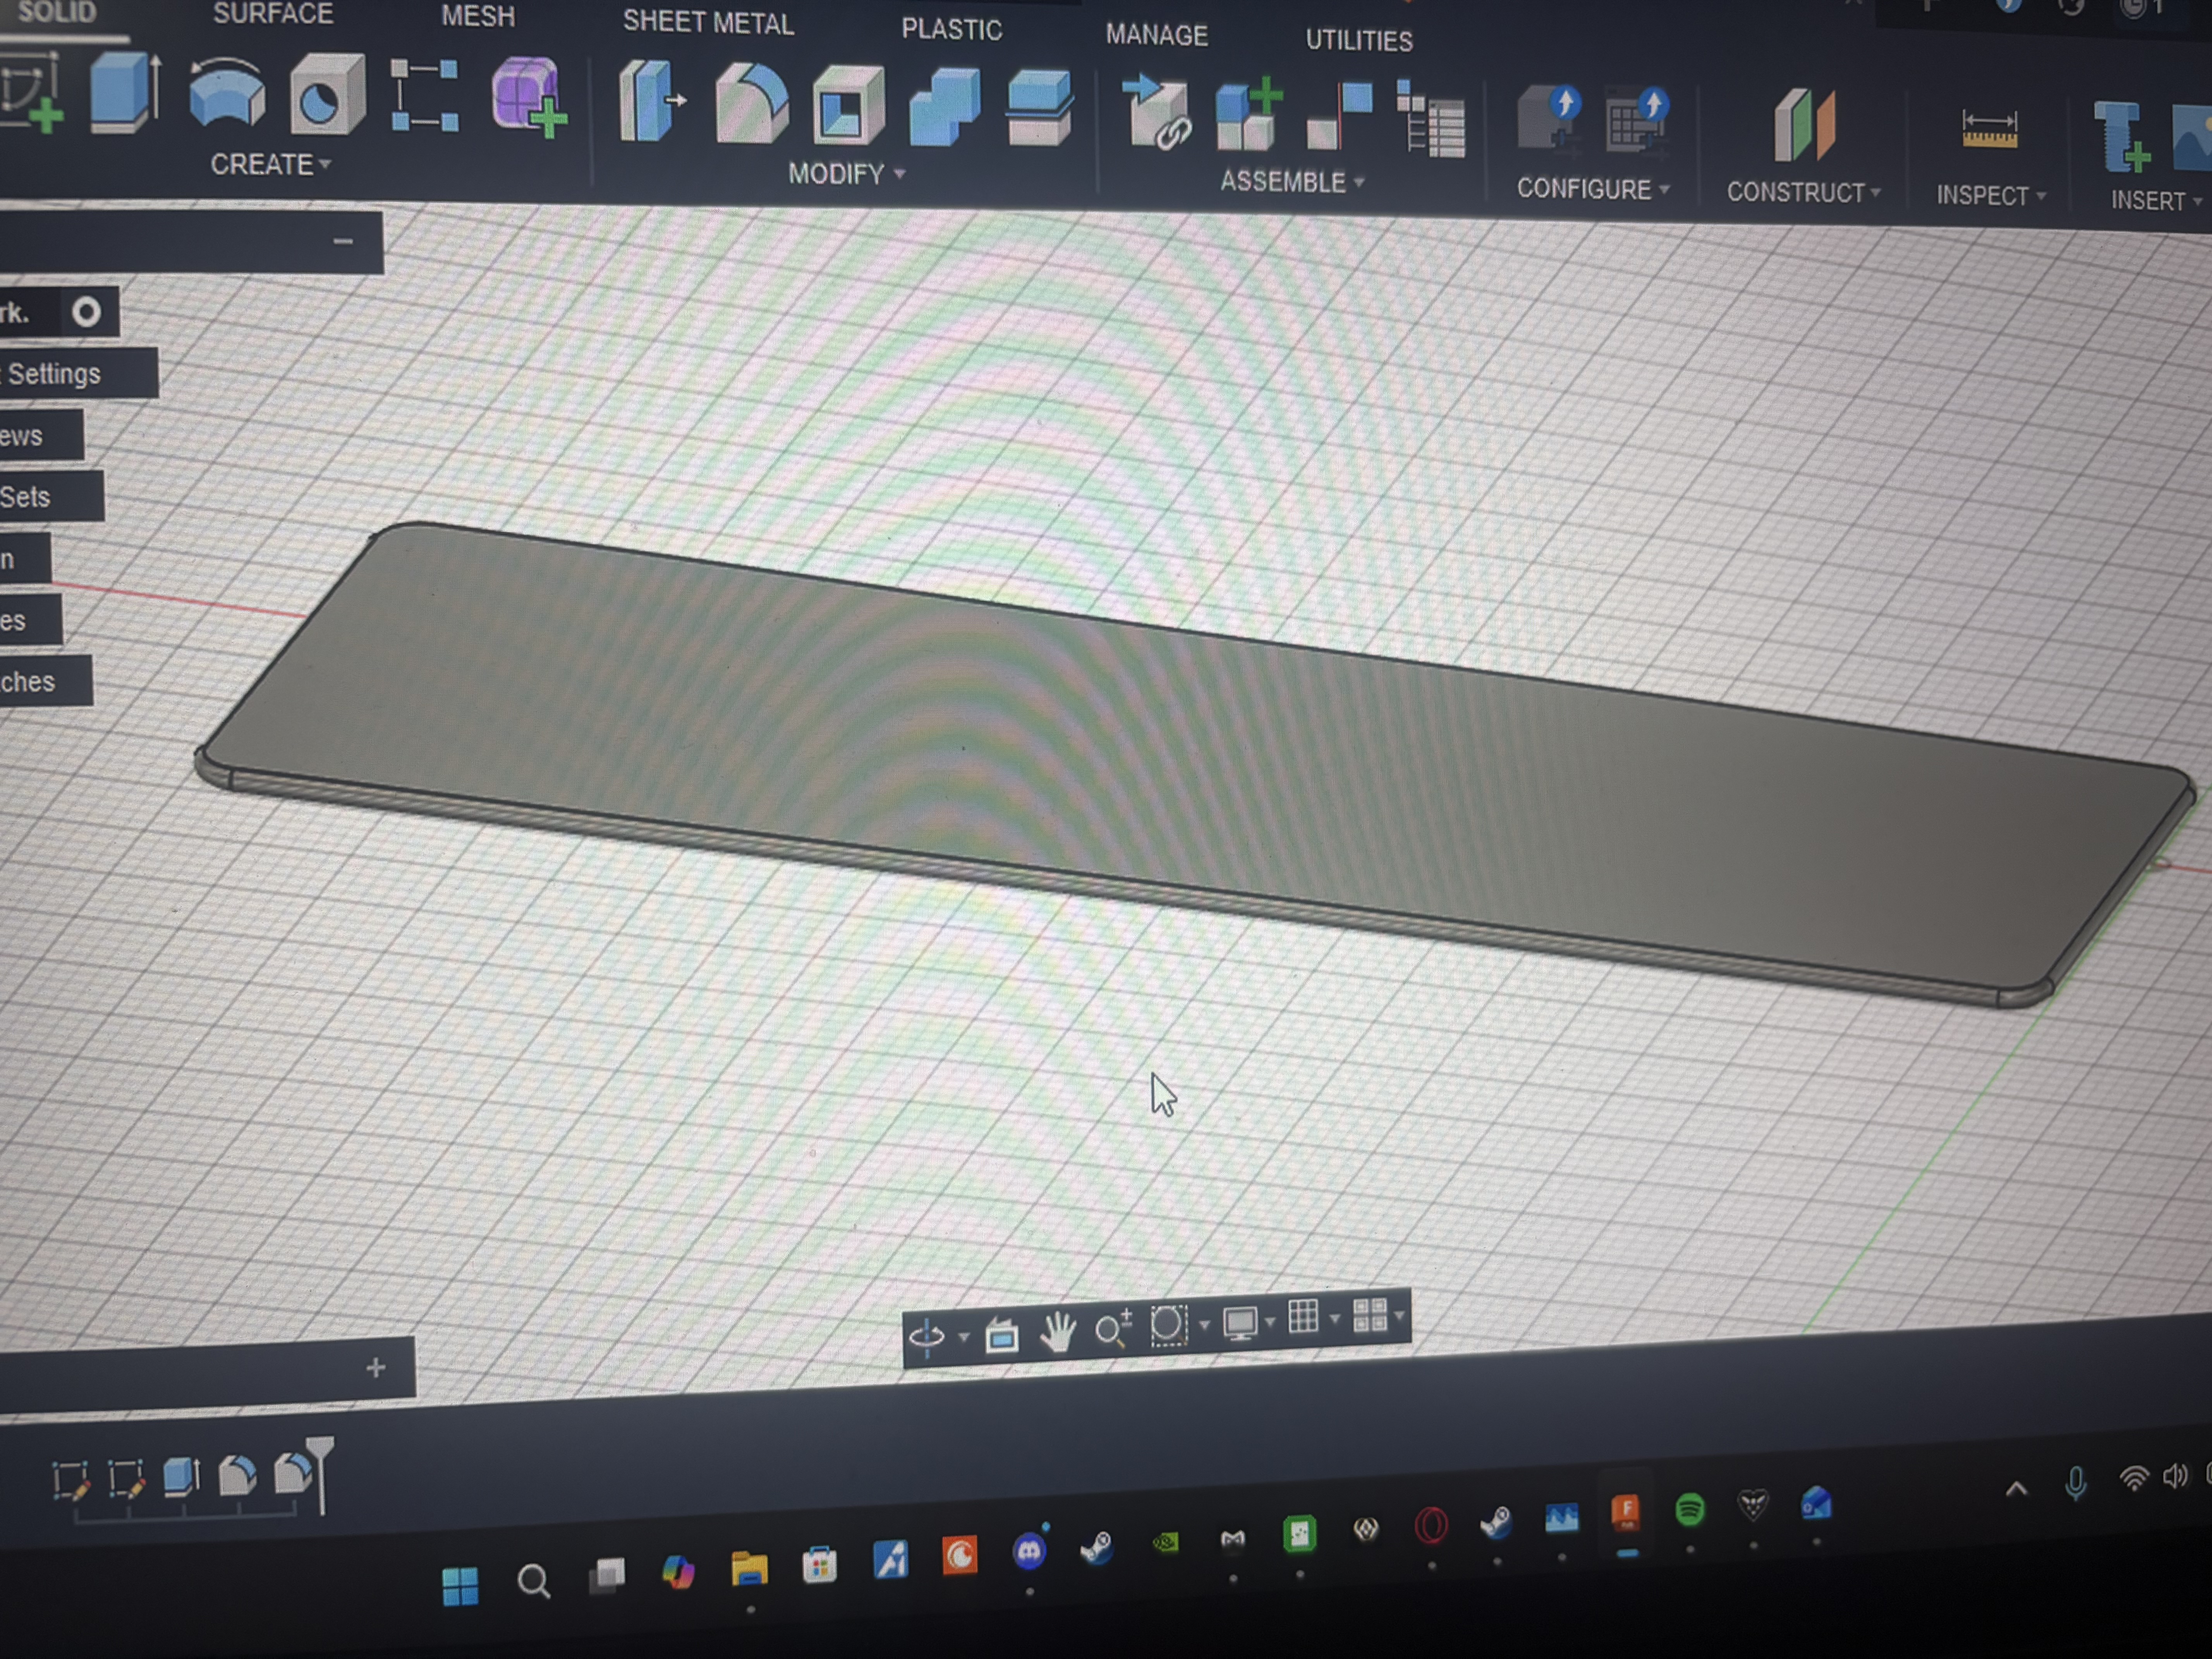Viewport: 2212px width, 1659px height.
Task: Open Spotify from the taskbar
Action: click(x=1690, y=1509)
